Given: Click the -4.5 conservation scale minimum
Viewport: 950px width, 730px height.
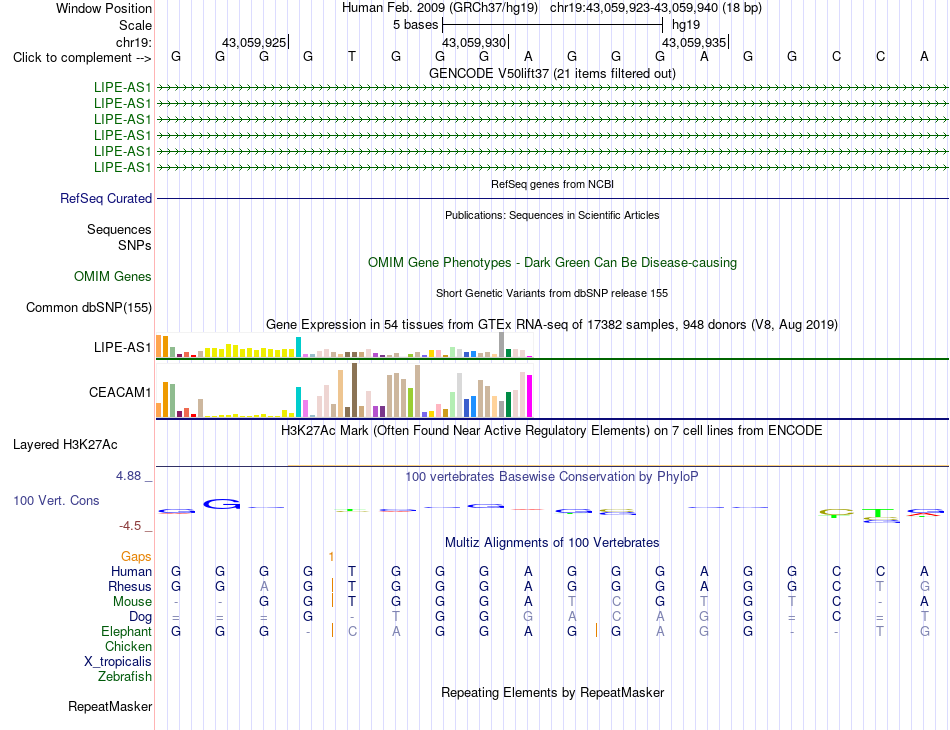Looking at the screenshot, I should (130, 526).
